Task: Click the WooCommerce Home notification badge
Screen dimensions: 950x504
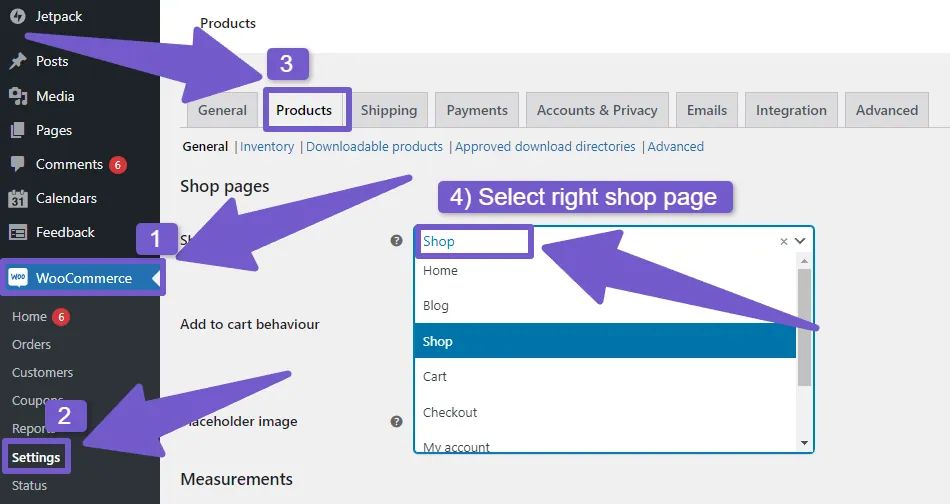Action: click(61, 317)
